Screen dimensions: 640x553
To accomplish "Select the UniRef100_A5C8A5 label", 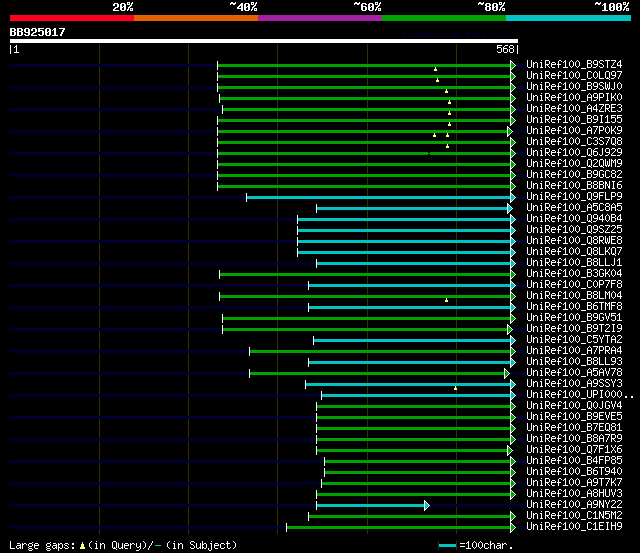I will tap(574, 208).
